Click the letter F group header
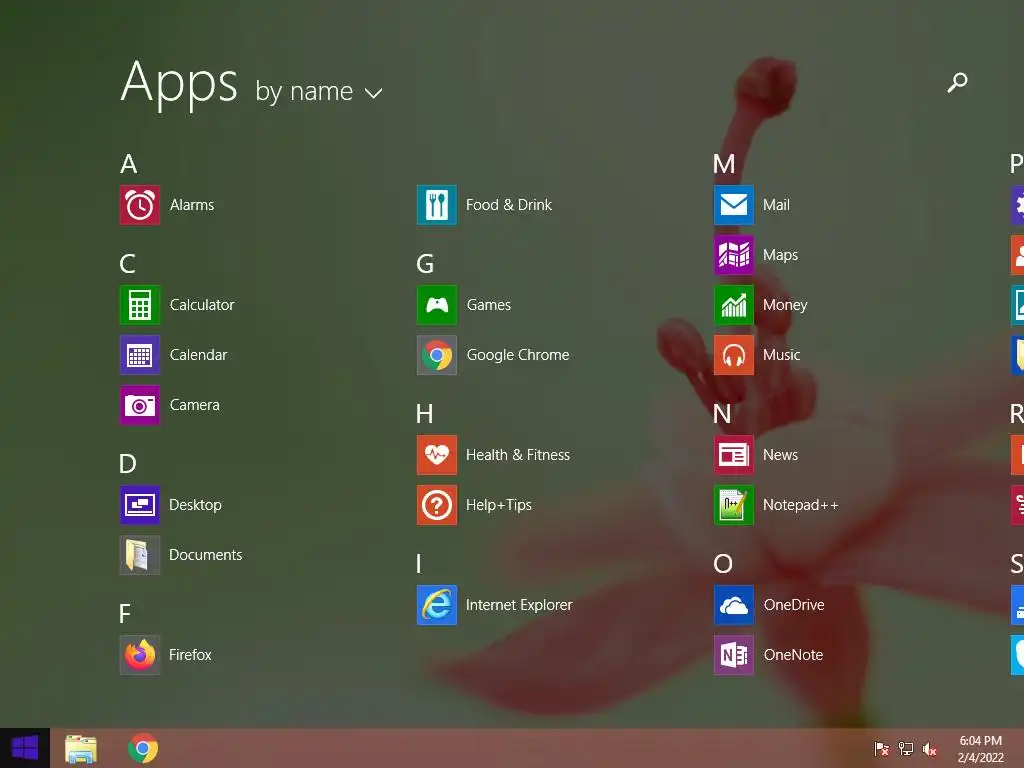This screenshot has height=768, width=1024. tap(125, 614)
